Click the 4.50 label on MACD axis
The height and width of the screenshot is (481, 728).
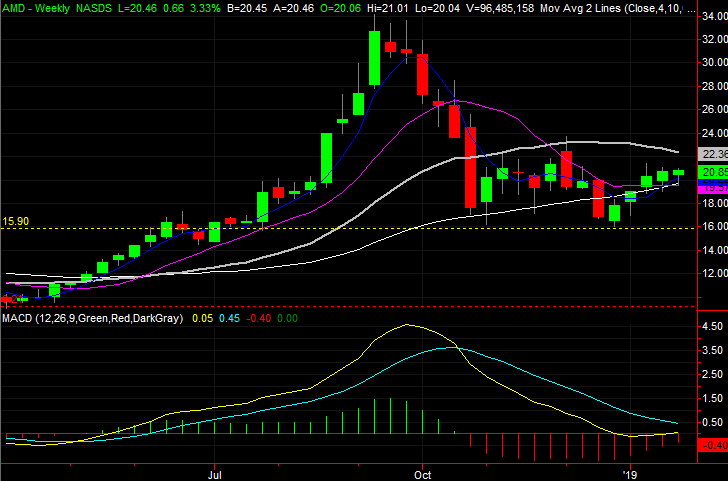711,327
